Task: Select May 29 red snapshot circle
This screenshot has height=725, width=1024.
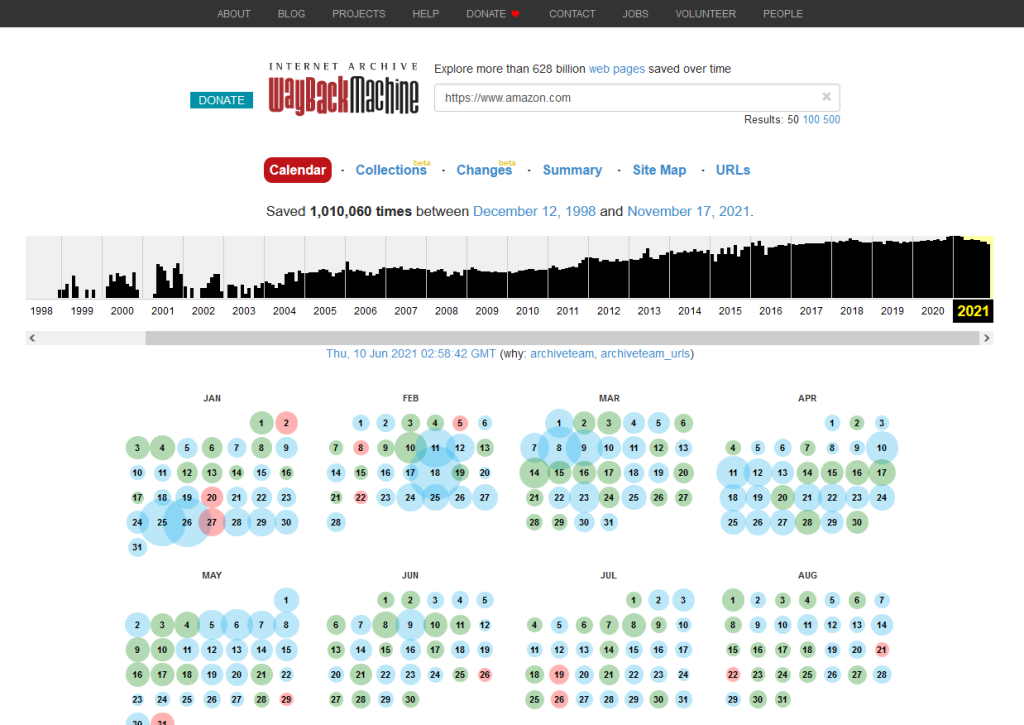Action: [x=286, y=699]
